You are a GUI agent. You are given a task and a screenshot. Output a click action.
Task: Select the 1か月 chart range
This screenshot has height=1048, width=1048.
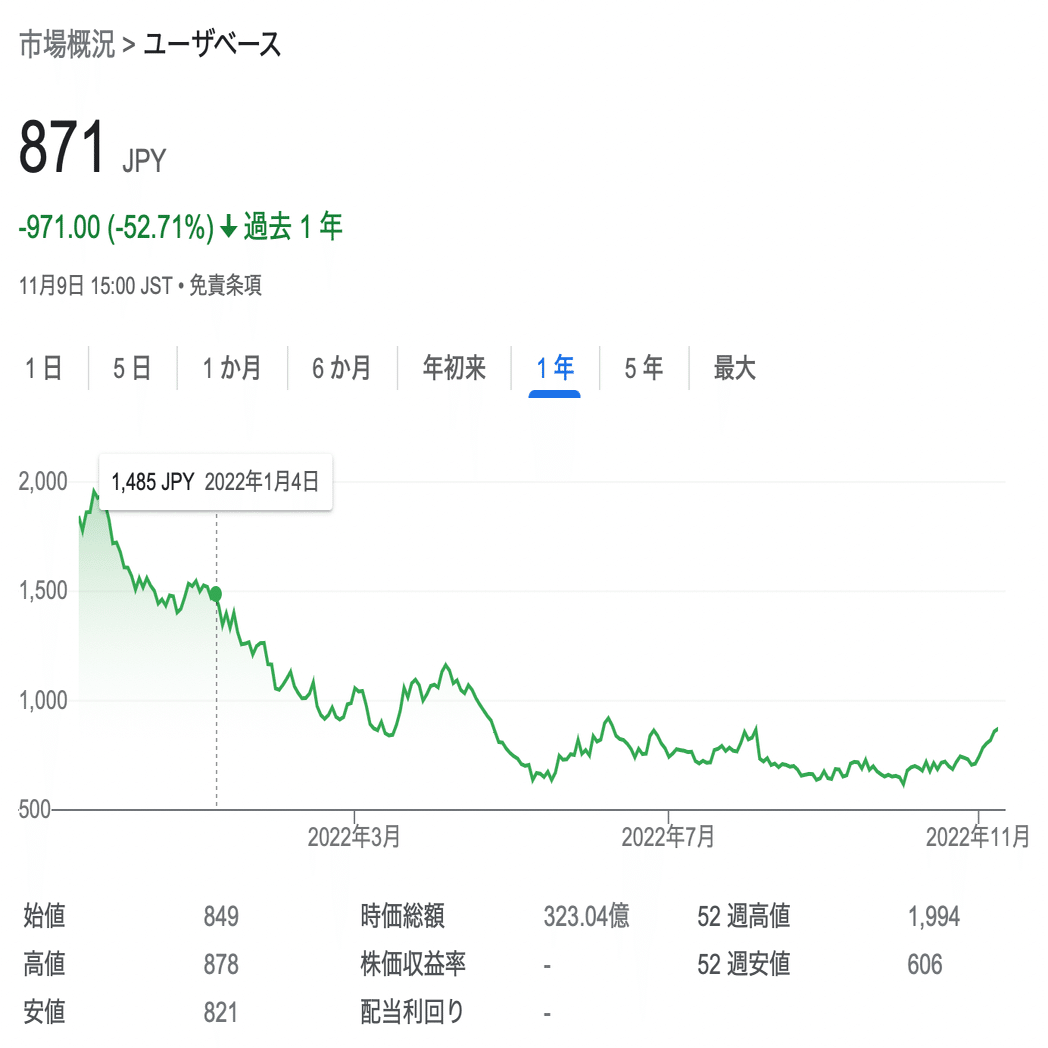click(x=229, y=368)
